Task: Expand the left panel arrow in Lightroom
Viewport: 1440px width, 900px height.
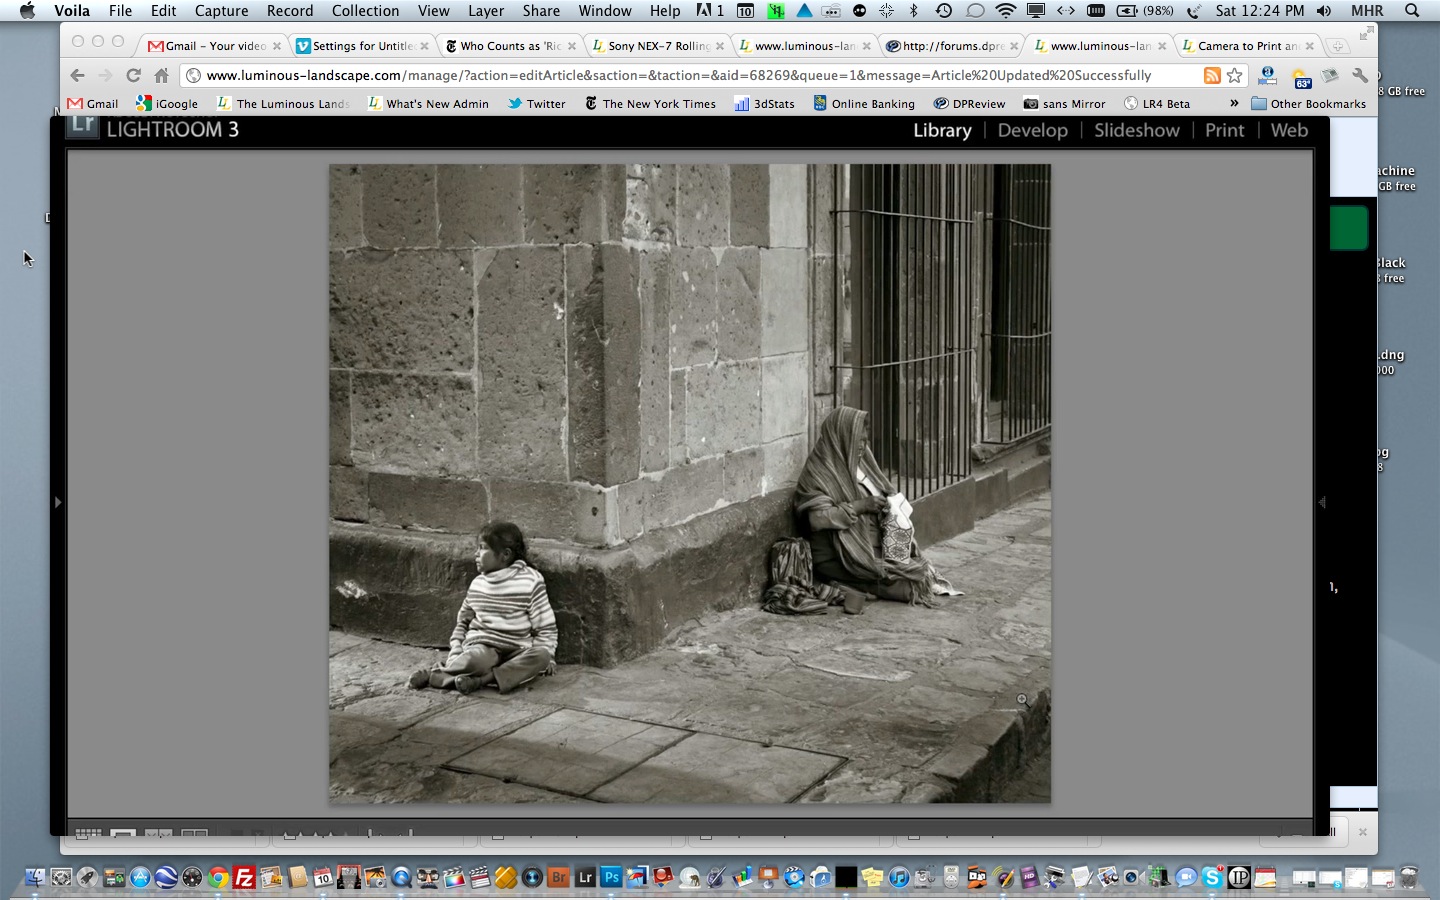Action: tap(58, 502)
